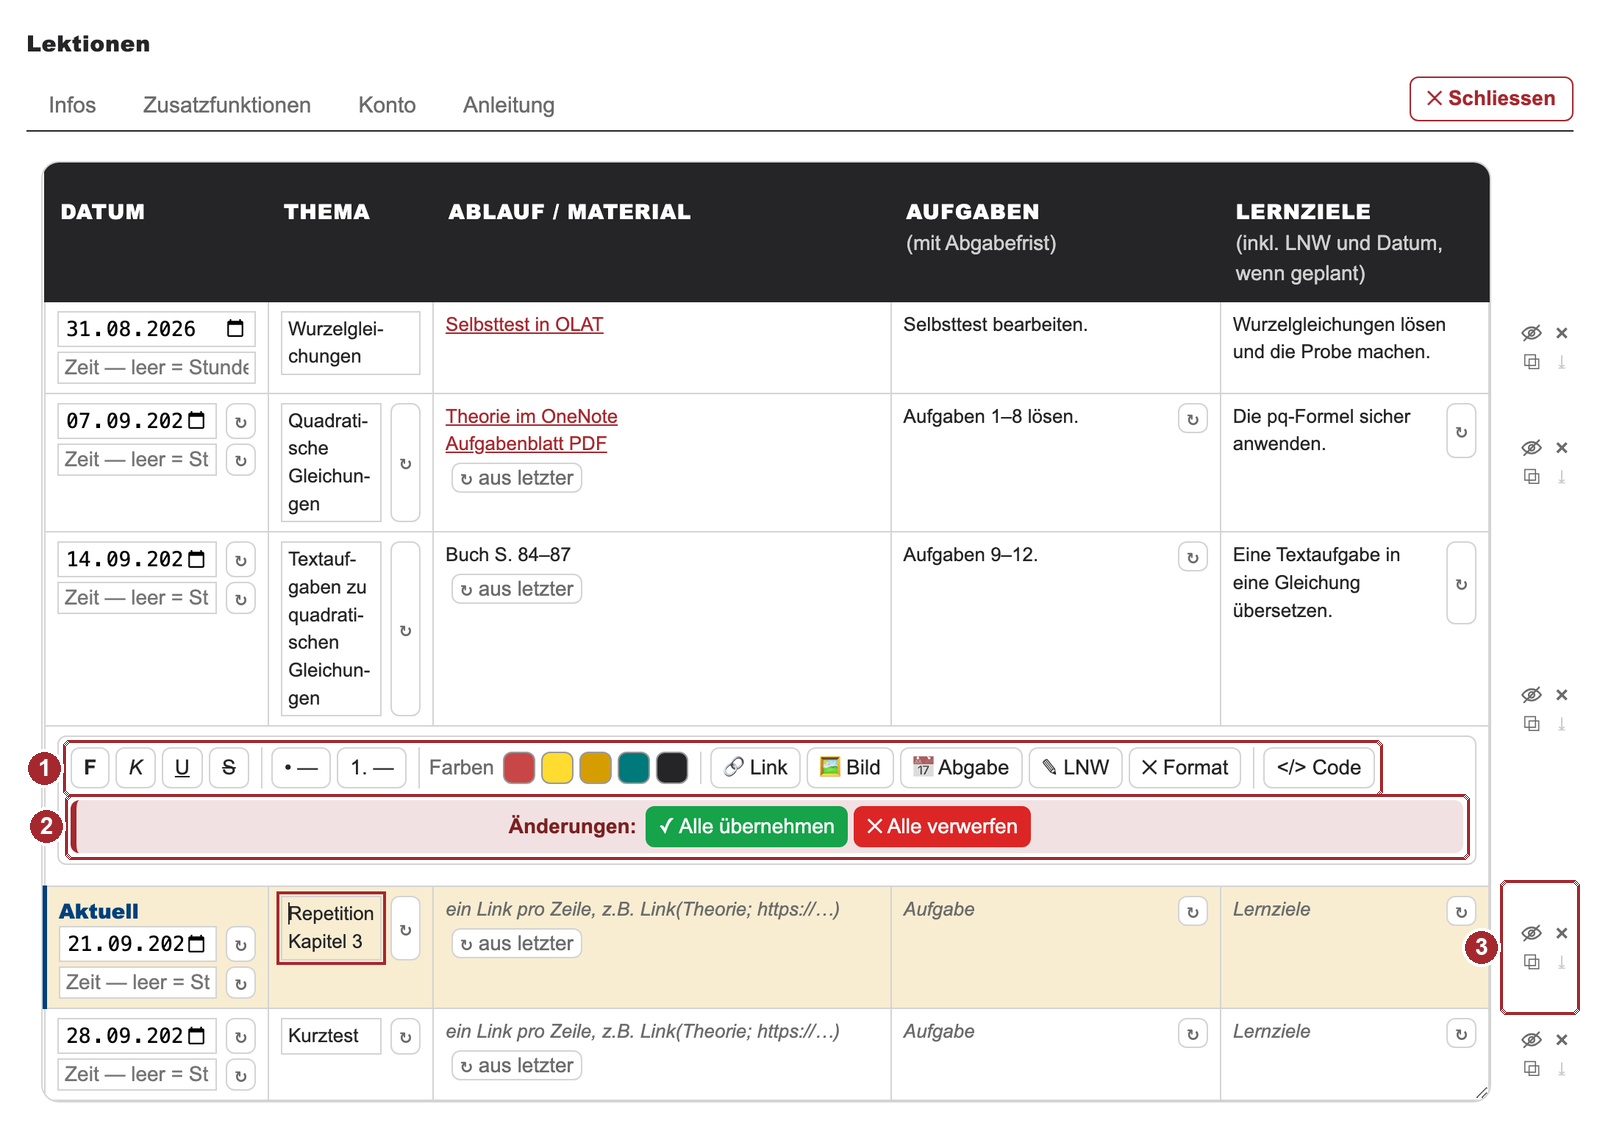
Task: Toggle italic K formatting button
Action: point(136,768)
